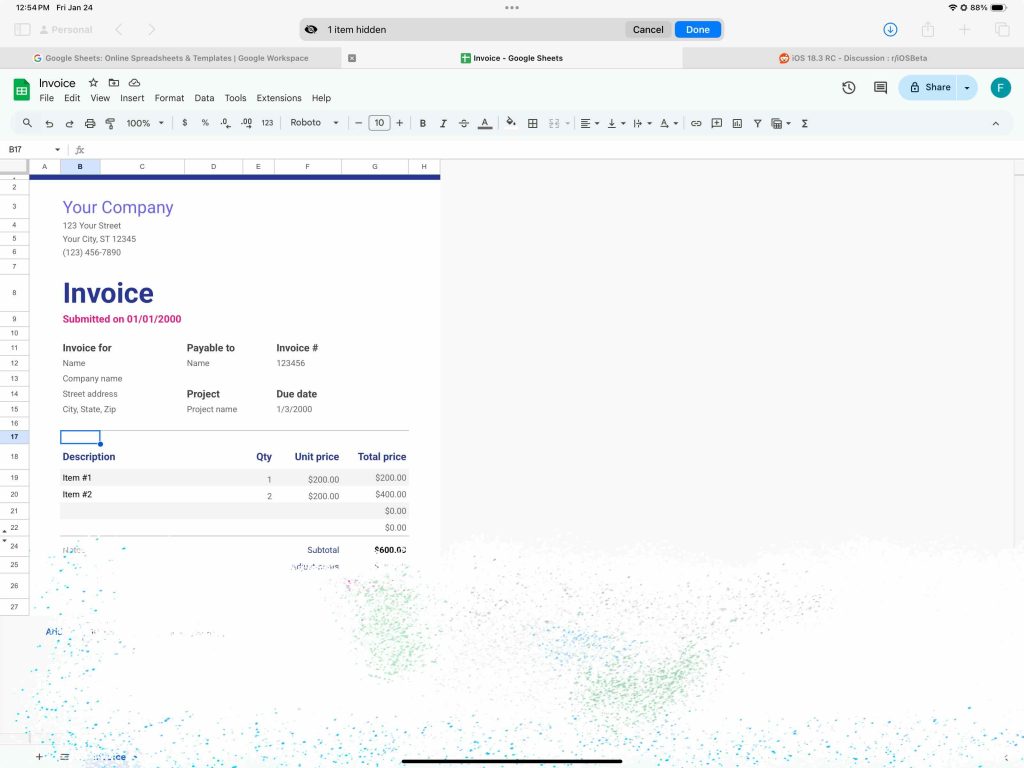Open the fill color picker
The image size is (1024, 768).
click(x=511, y=123)
